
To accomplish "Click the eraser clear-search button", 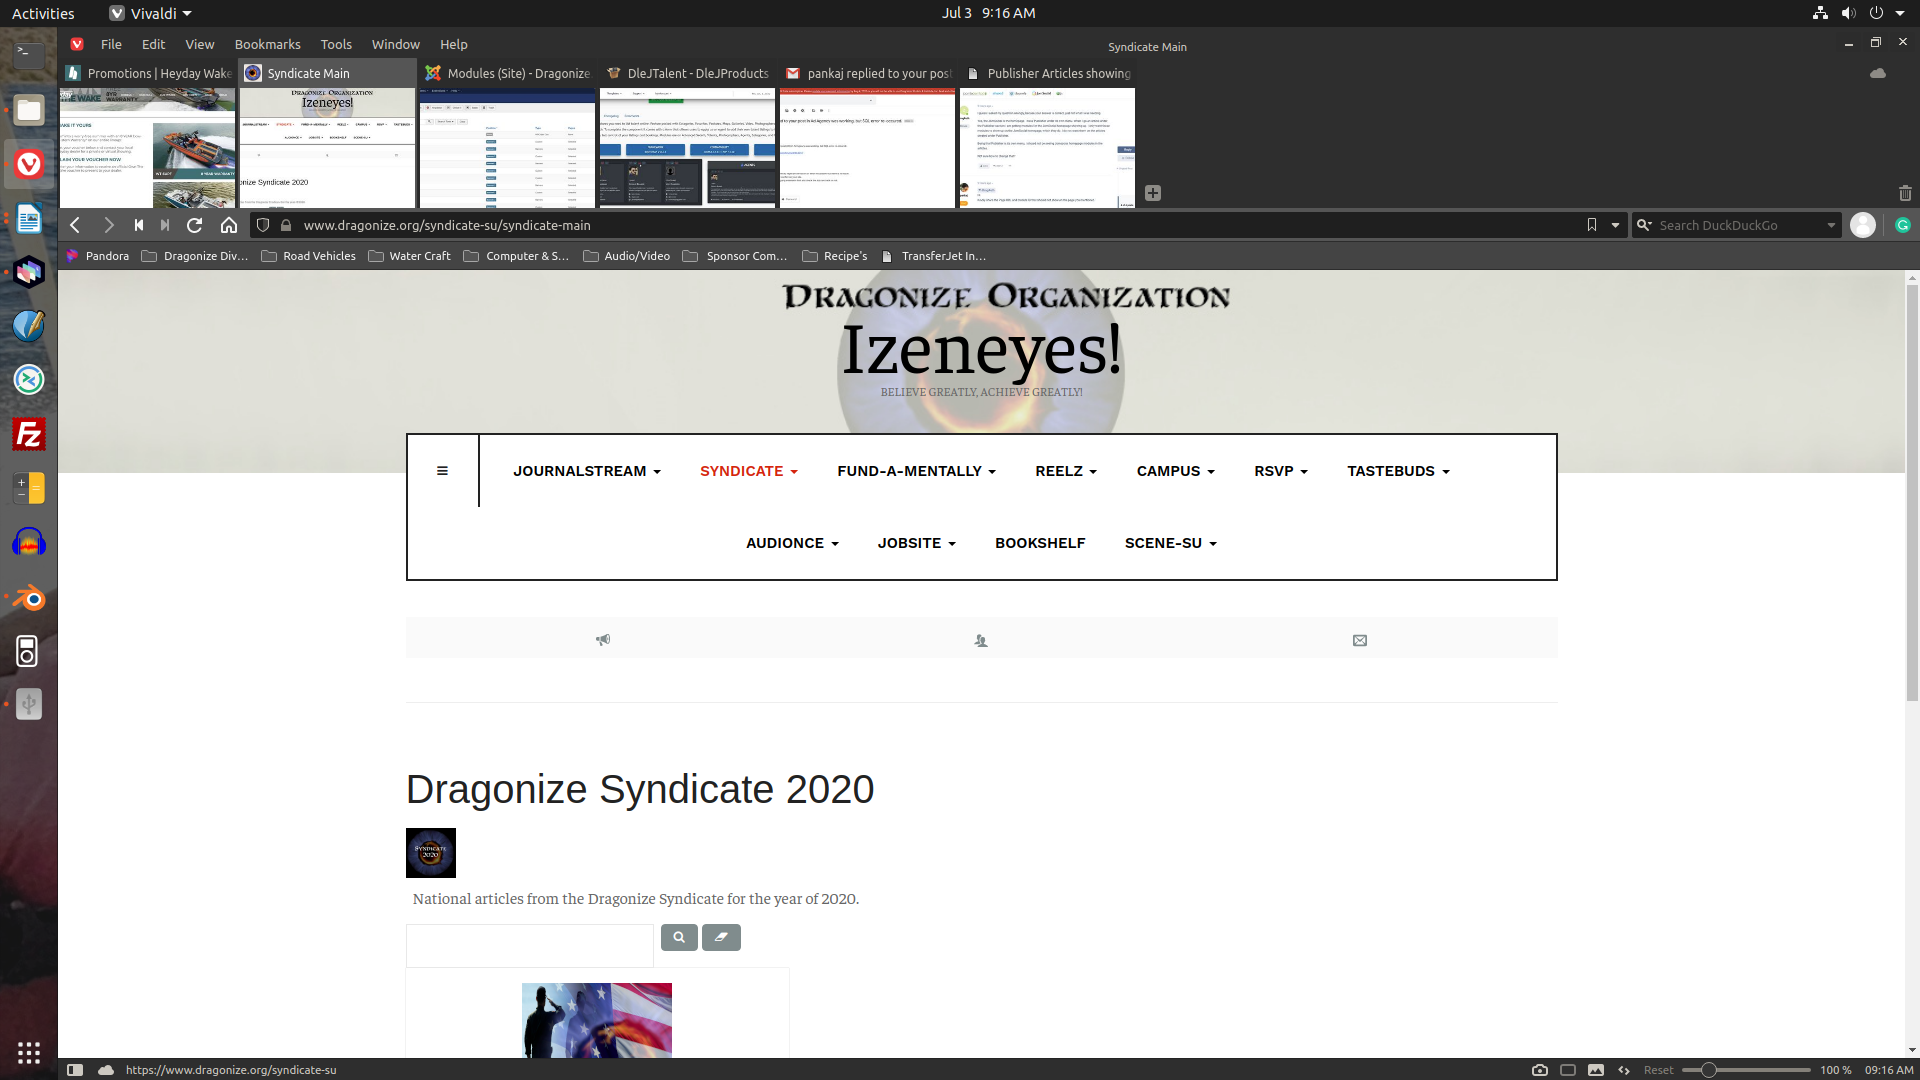I will pyautogui.click(x=721, y=937).
